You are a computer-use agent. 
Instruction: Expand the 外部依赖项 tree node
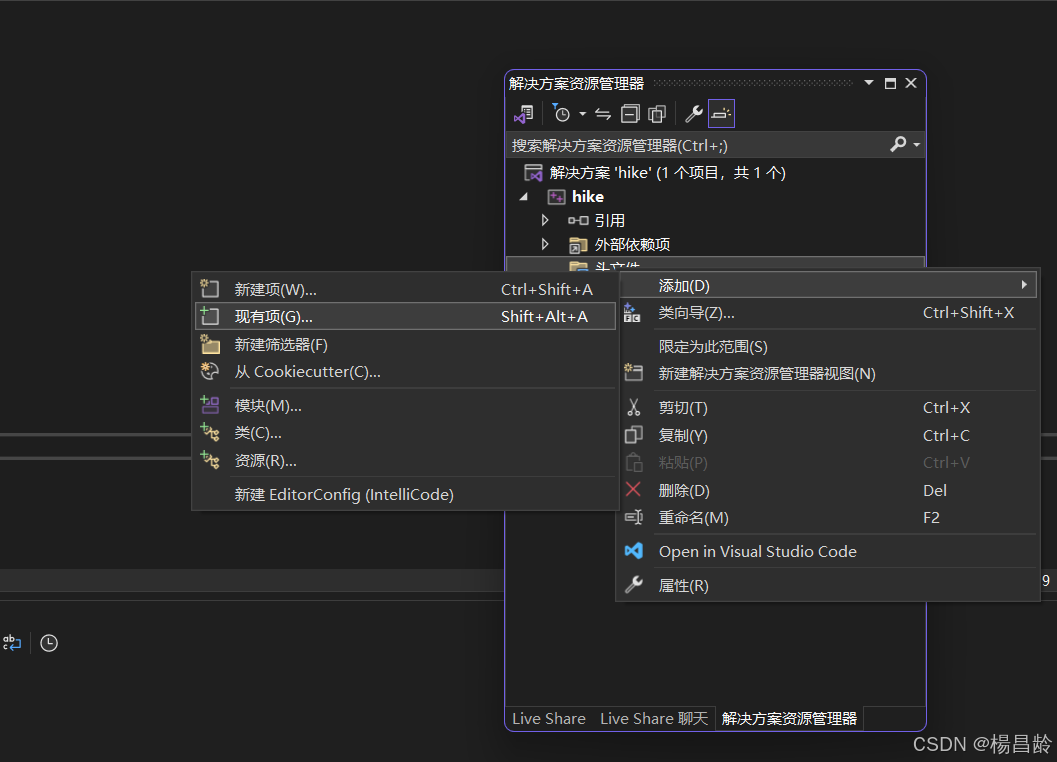coord(544,244)
